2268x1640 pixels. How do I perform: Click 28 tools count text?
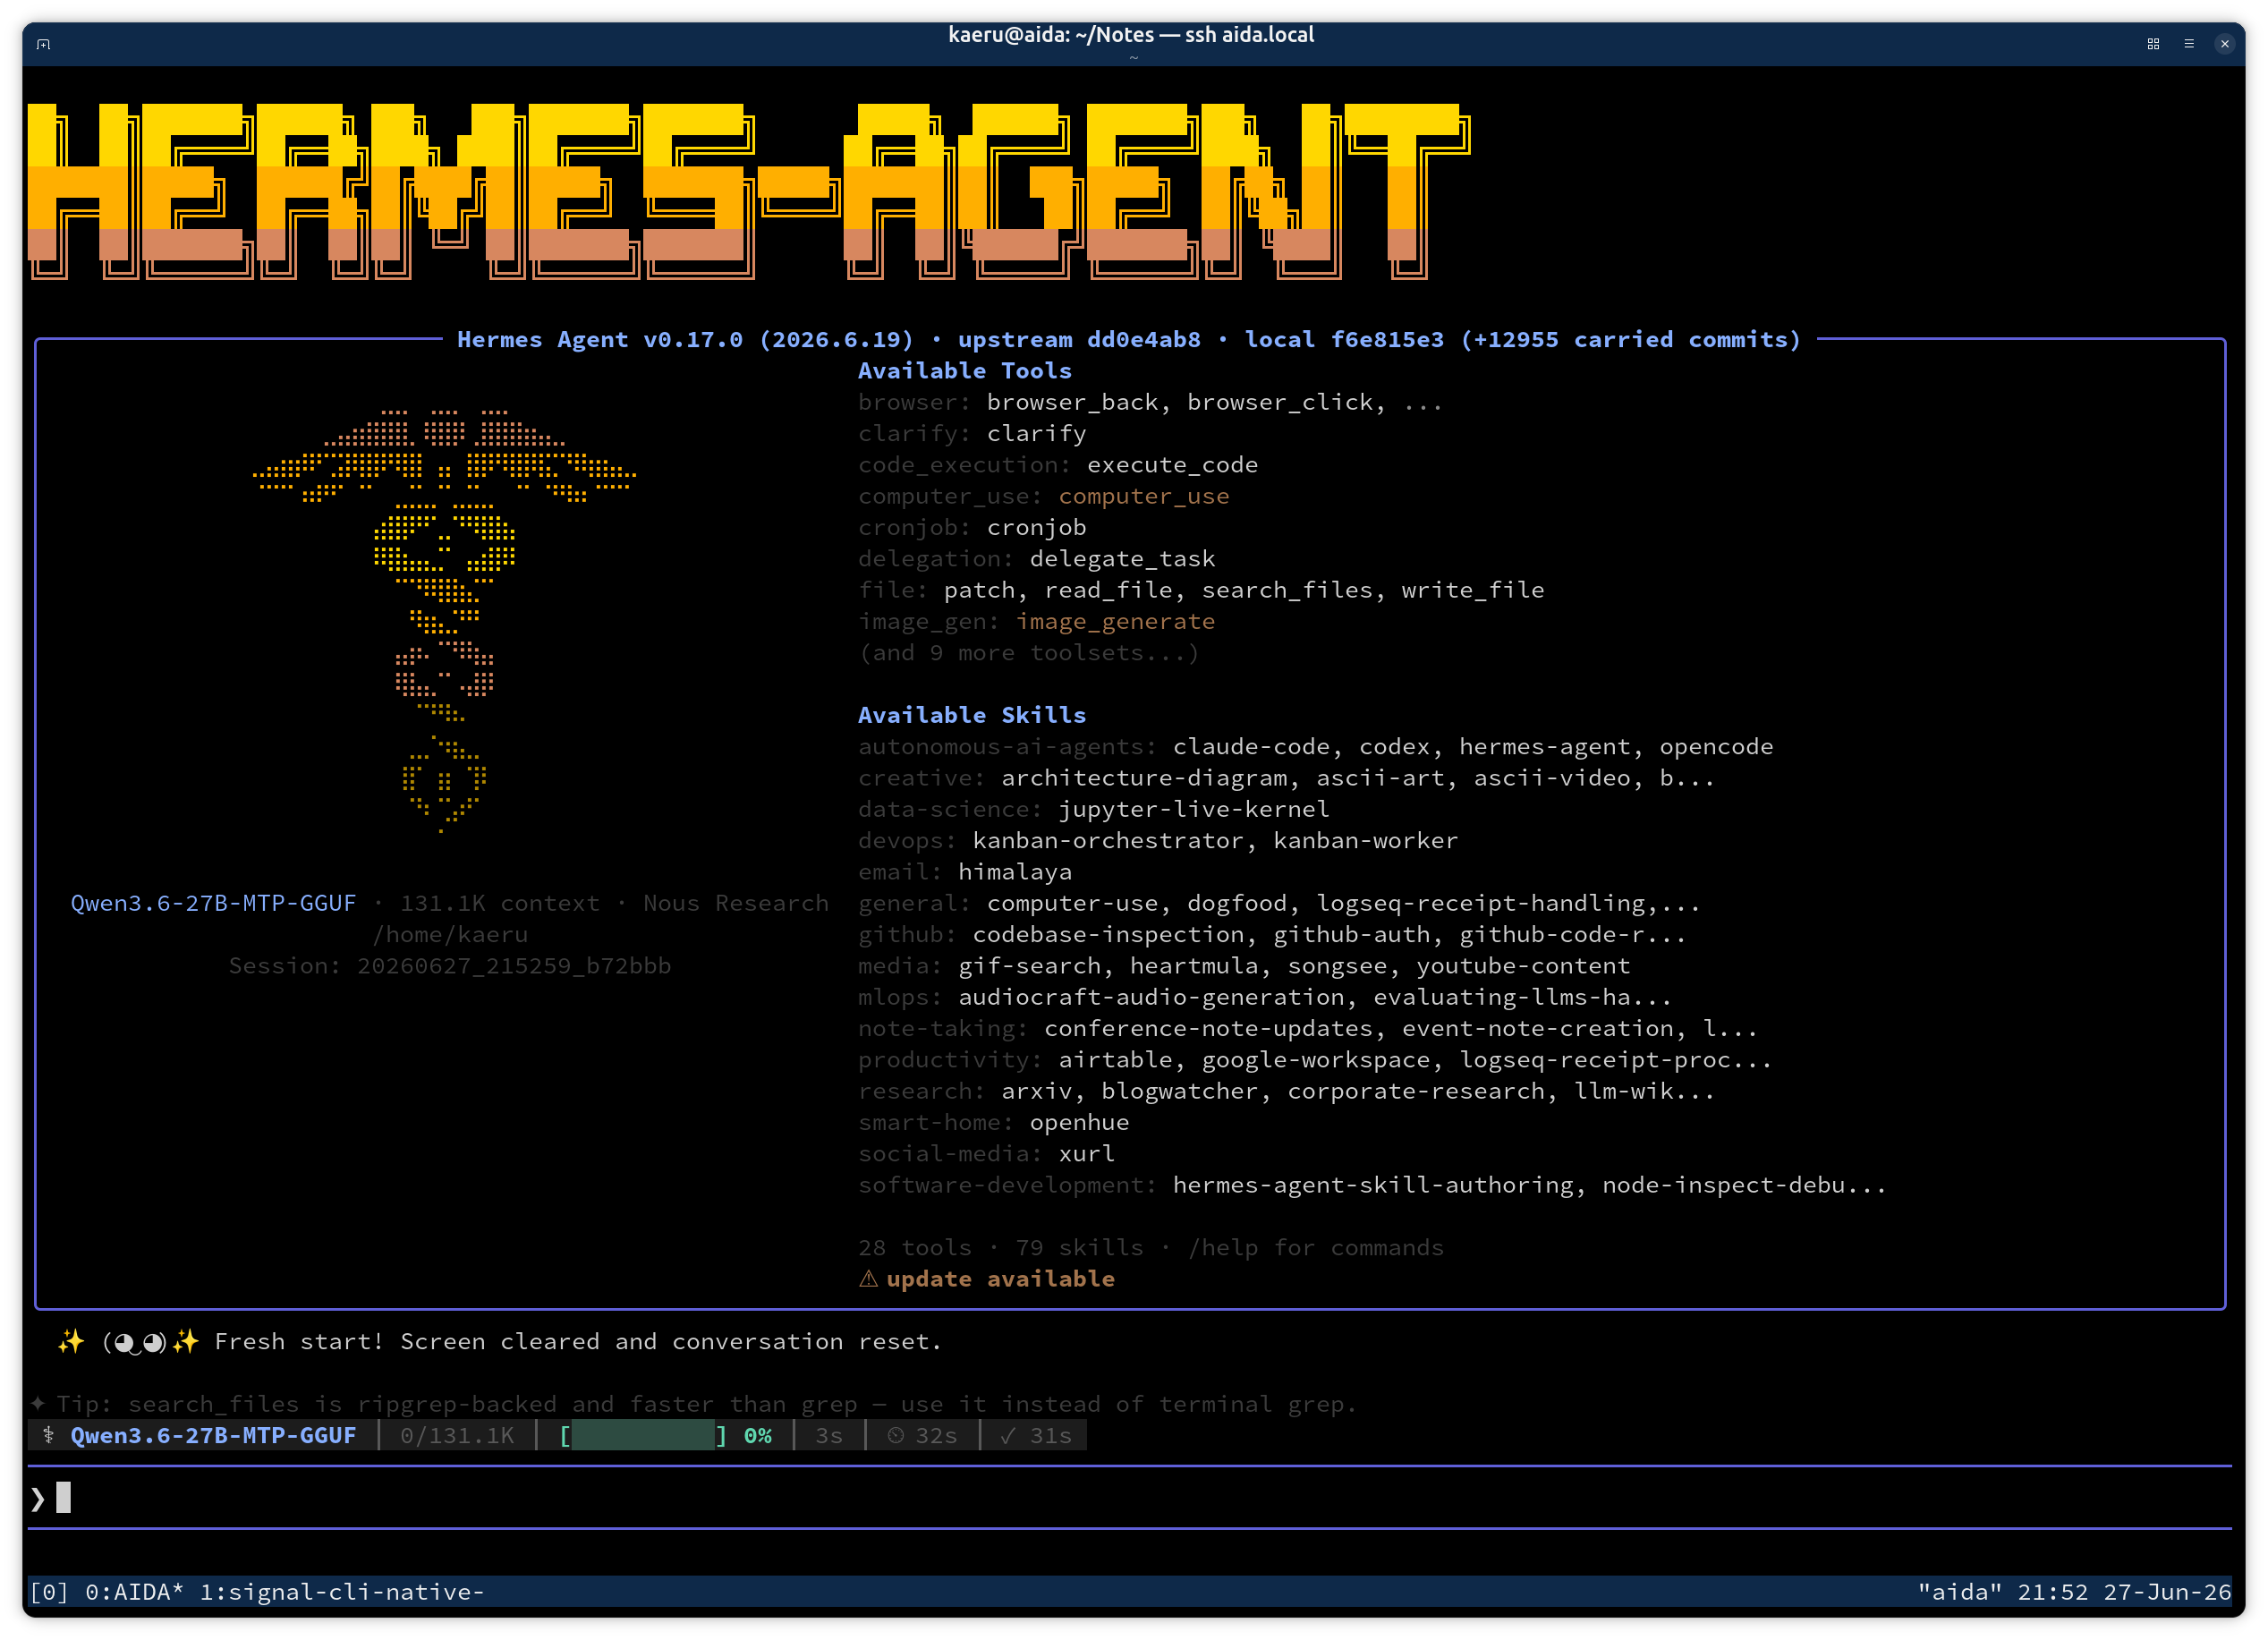(x=915, y=1248)
